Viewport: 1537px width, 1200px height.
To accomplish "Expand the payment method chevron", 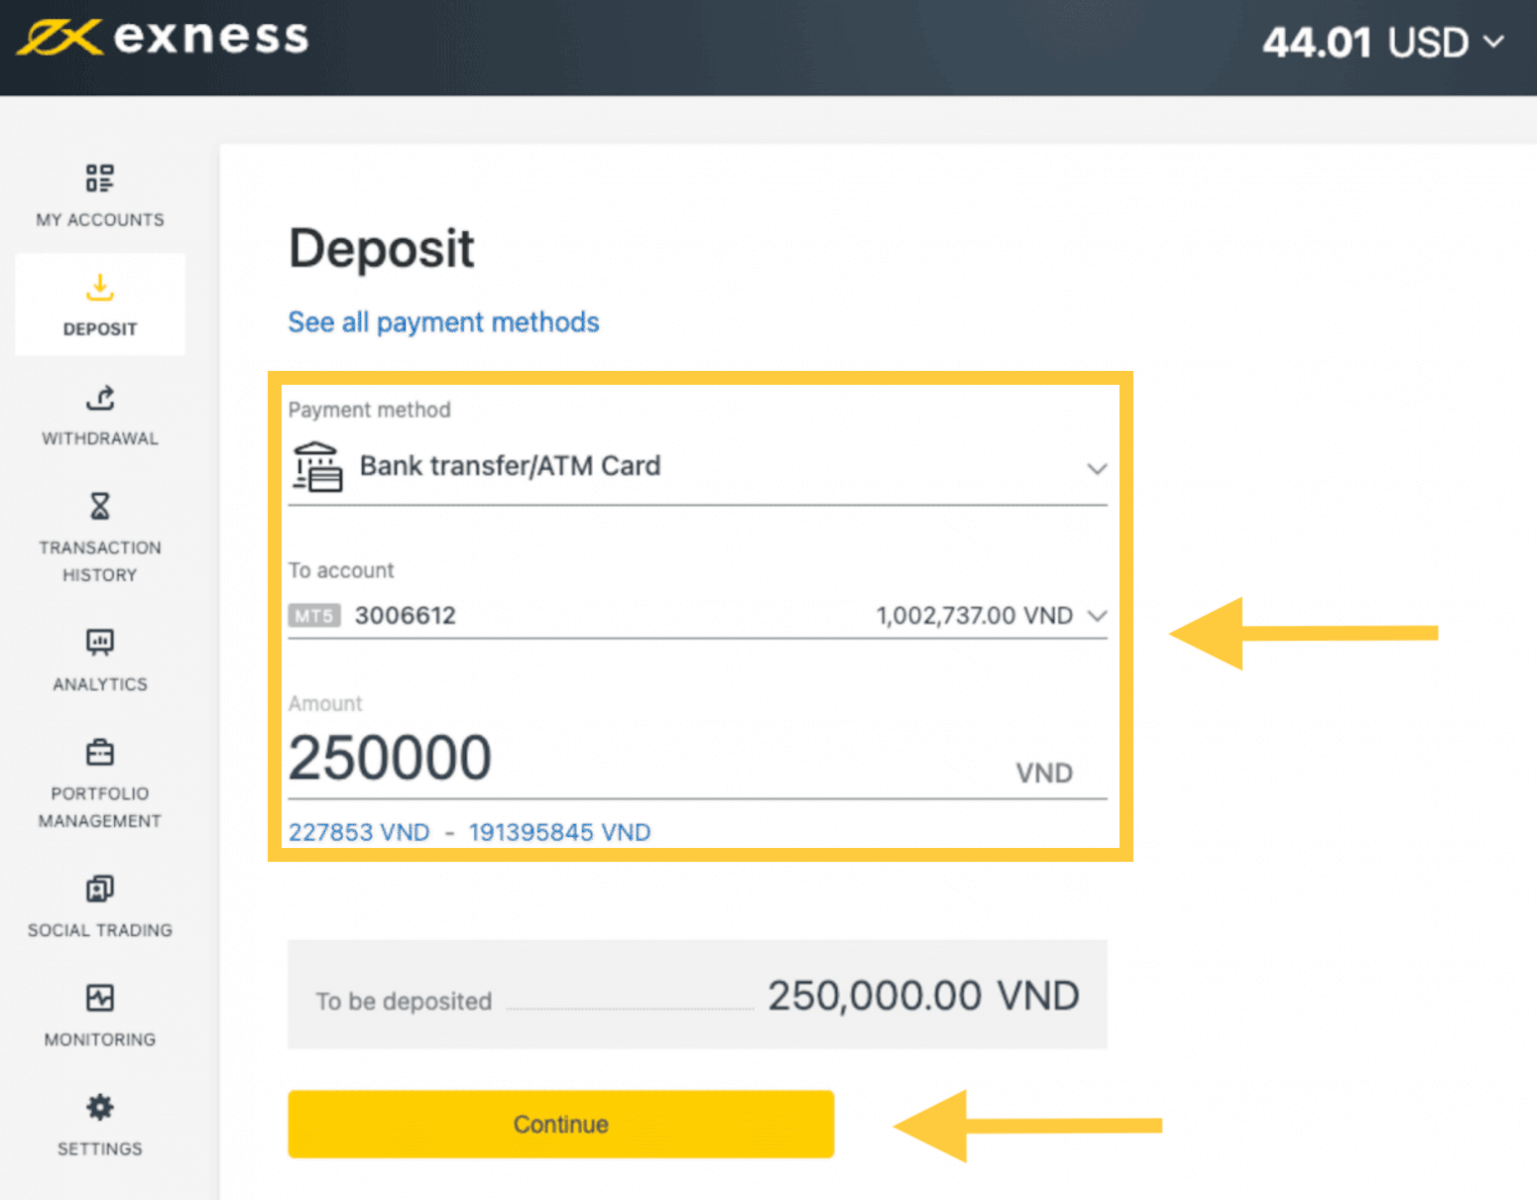I will pos(1097,468).
